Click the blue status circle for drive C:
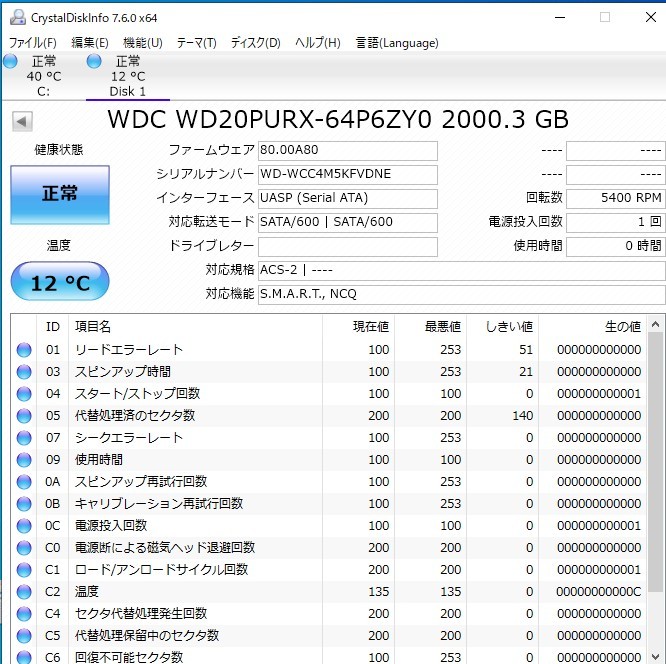The height and width of the screenshot is (664, 666). coord(10,61)
